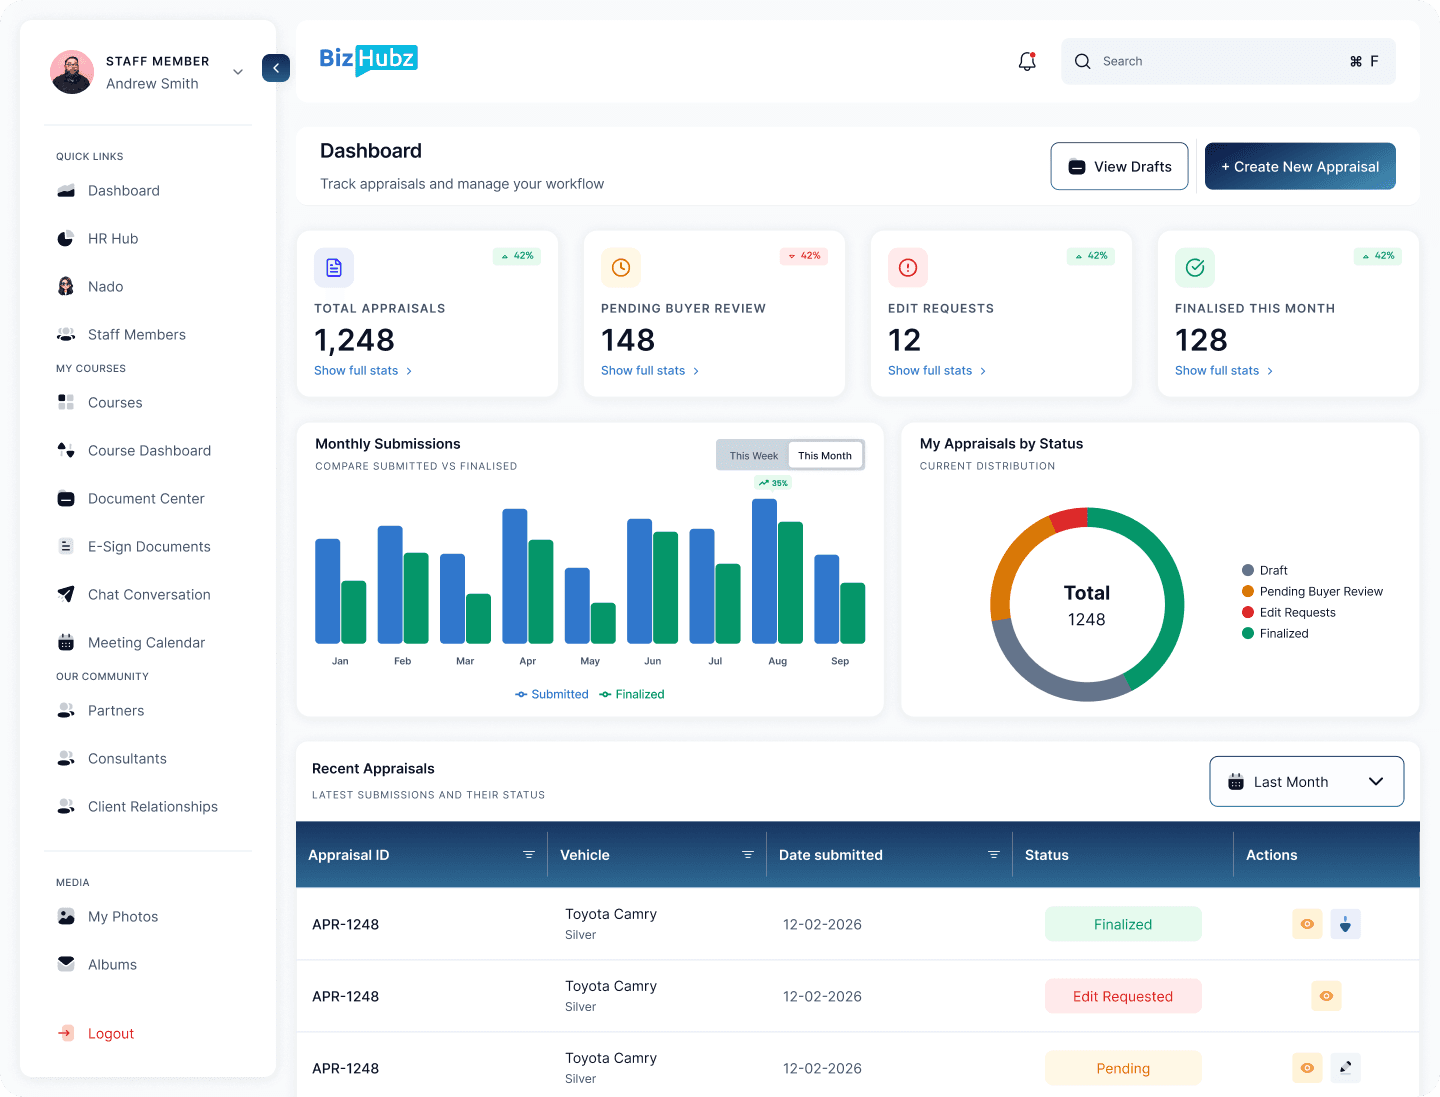Switch chart to This Month
The image size is (1440, 1097).
coord(825,456)
